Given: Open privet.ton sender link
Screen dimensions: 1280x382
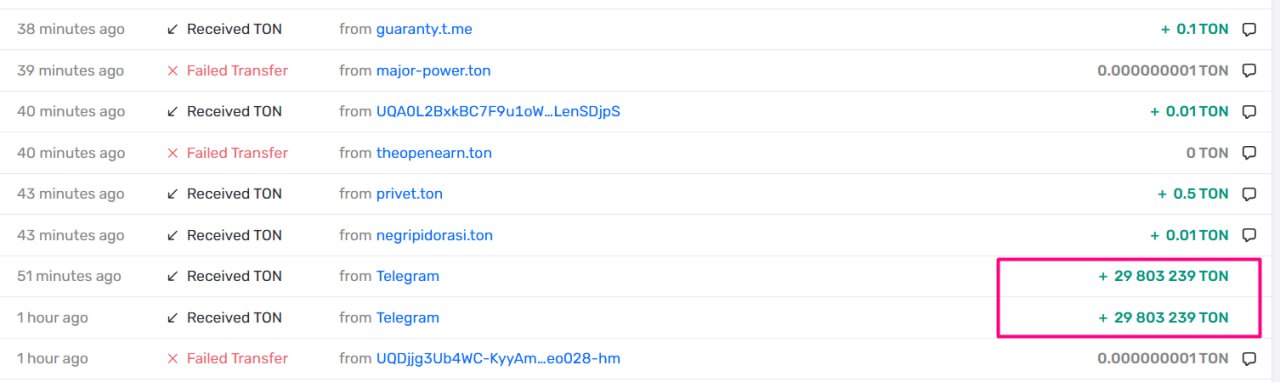Looking at the screenshot, I should click(409, 194).
